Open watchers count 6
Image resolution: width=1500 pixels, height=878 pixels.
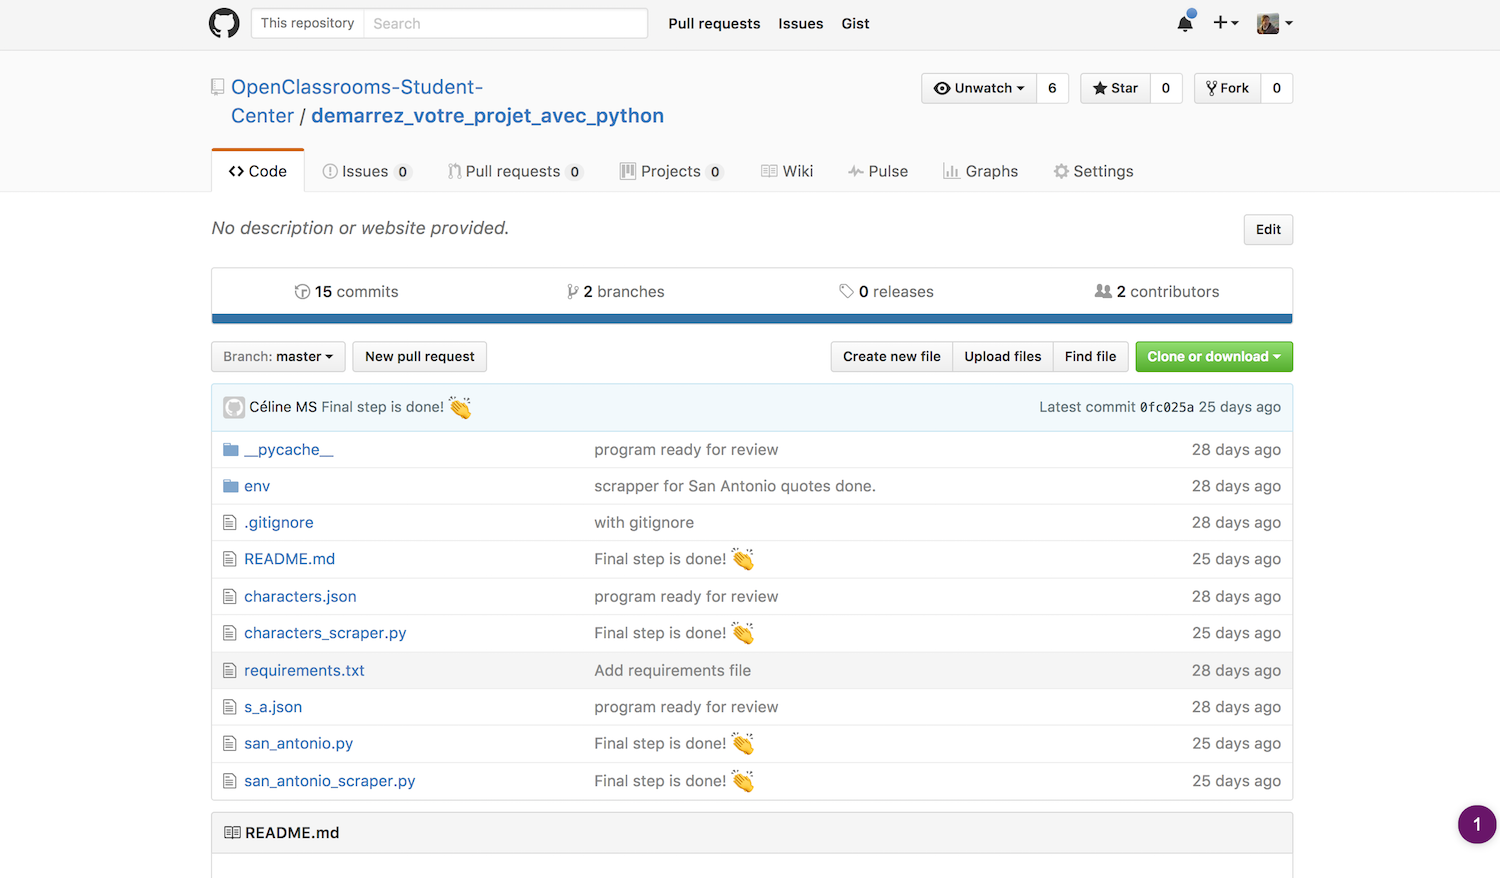(x=1052, y=88)
